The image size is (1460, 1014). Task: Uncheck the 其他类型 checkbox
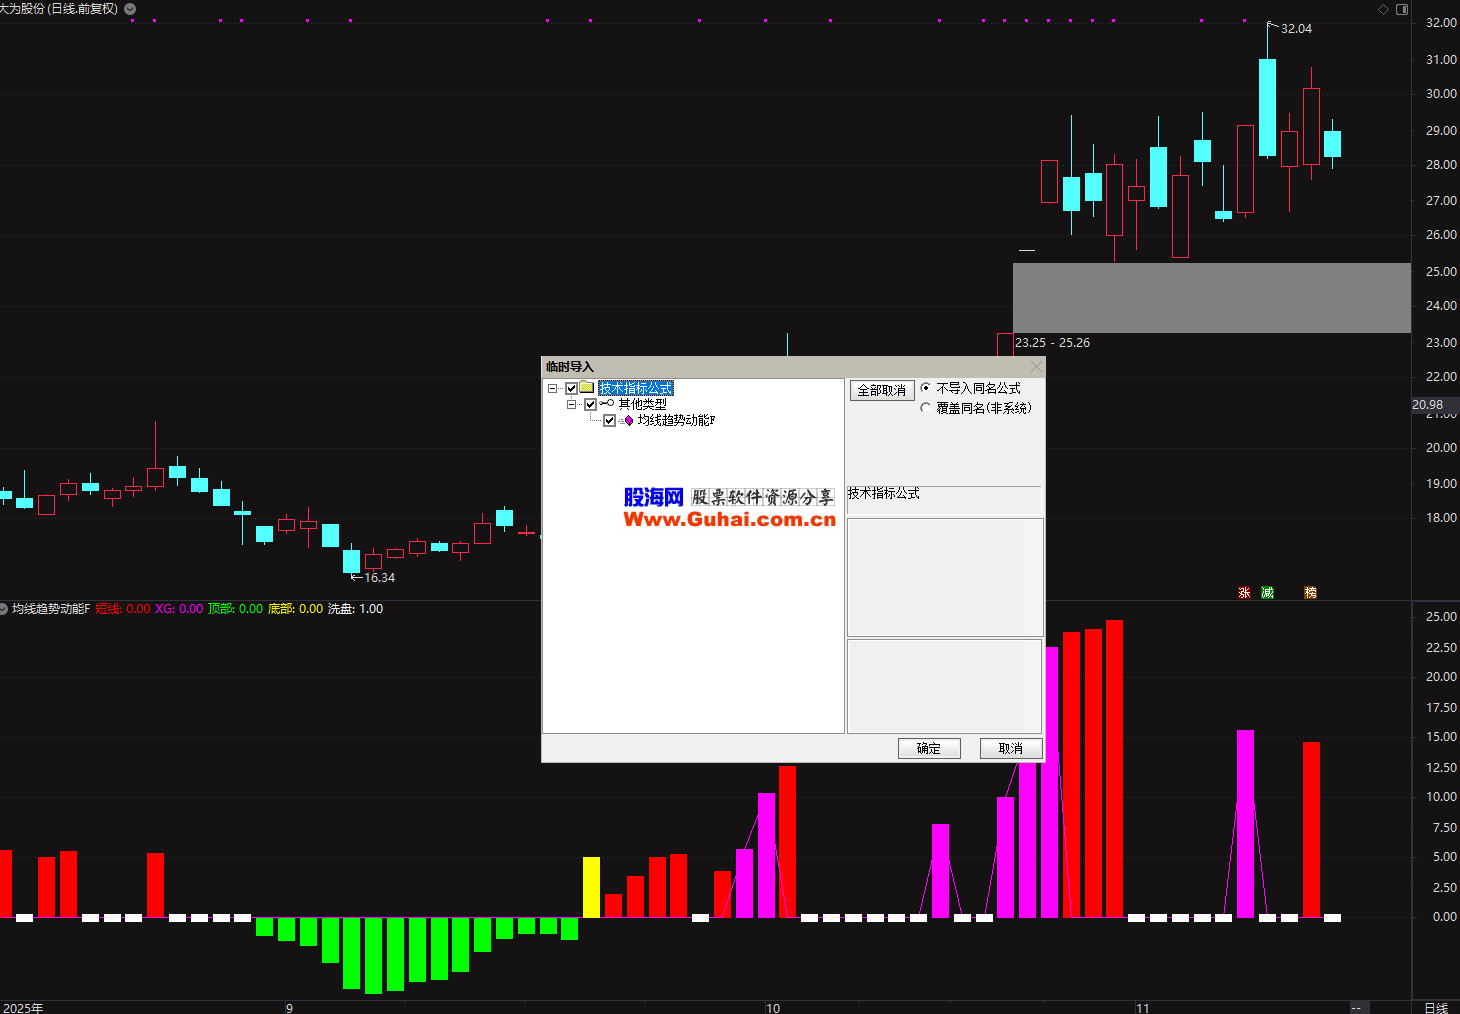pyautogui.click(x=590, y=404)
